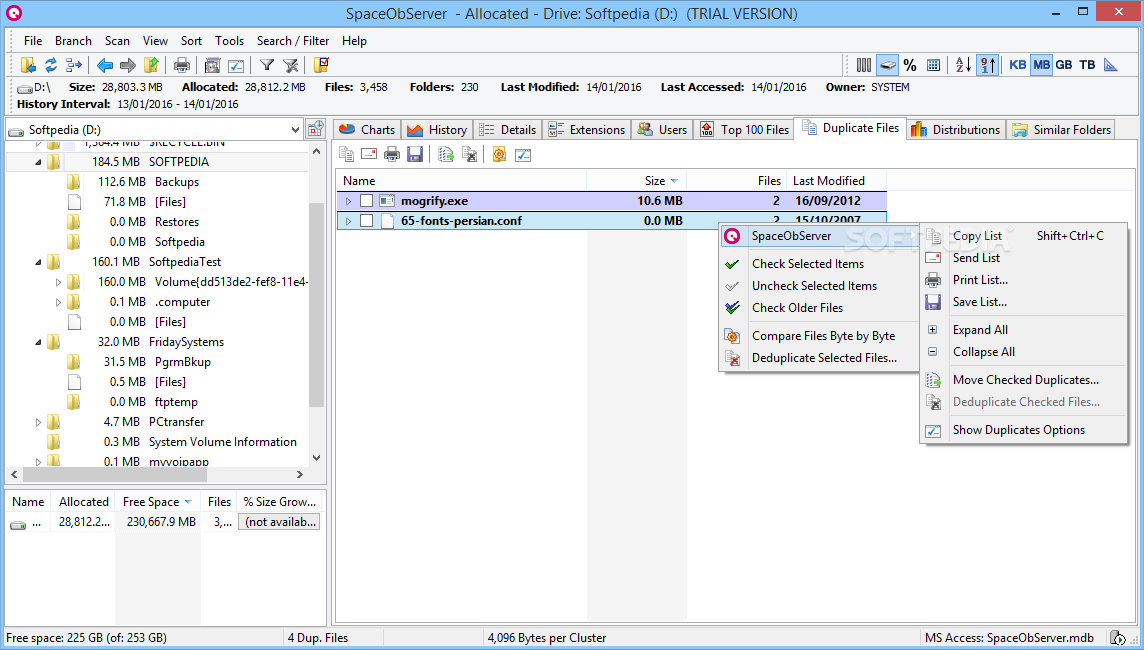Collapse the SoftpediaTest folder node
Screen dimensions: 1144x650
pyautogui.click(x=38, y=262)
